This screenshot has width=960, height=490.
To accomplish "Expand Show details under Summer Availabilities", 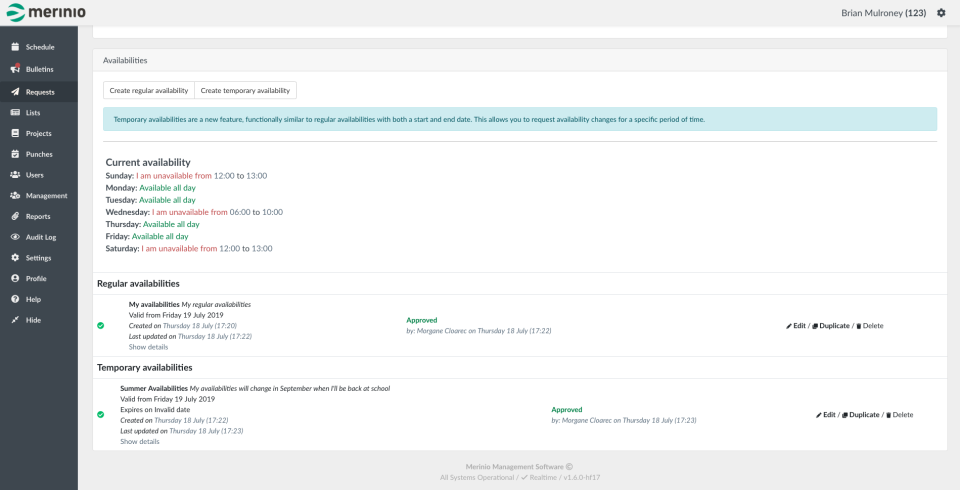I will pos(139,441).
